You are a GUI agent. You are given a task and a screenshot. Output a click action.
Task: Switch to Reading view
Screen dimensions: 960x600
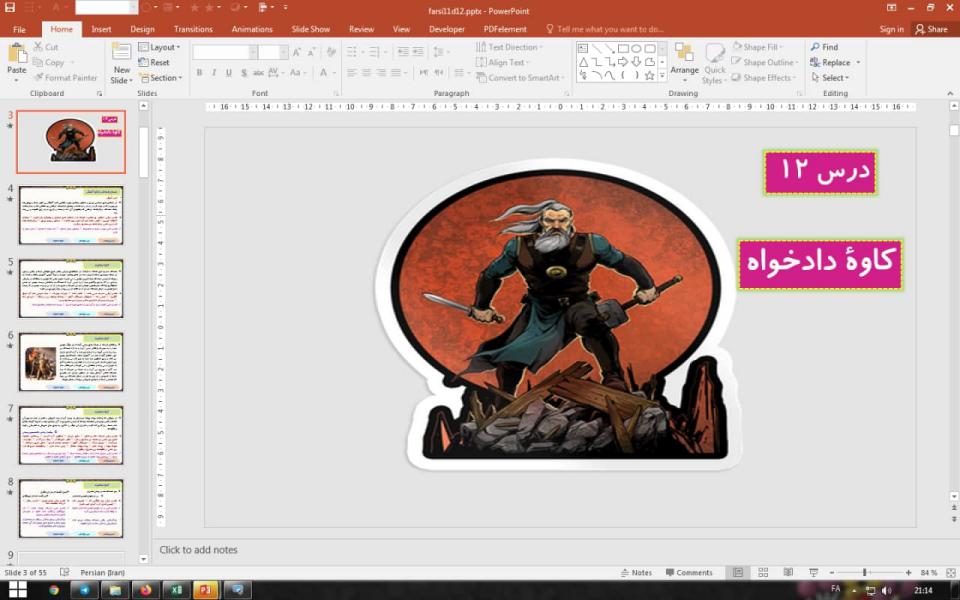coord(788,572)
